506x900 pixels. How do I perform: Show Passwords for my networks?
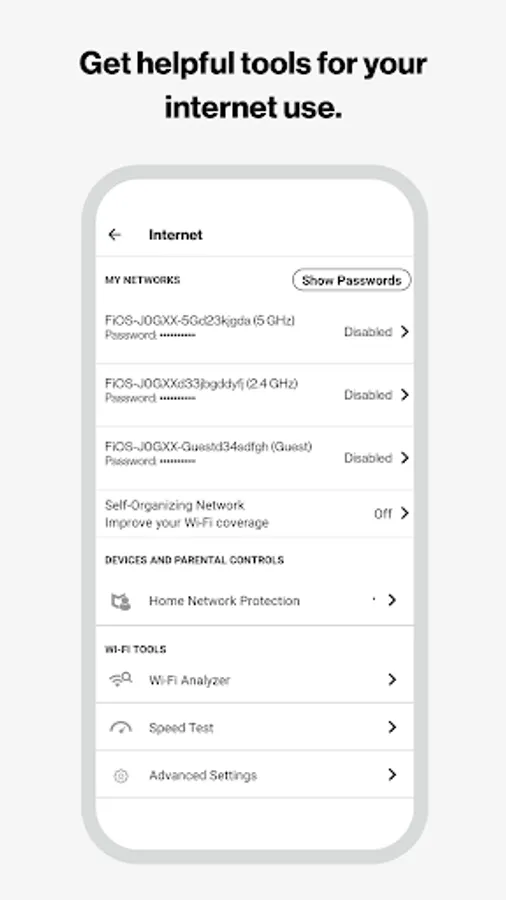pyautogui.click(x=351, y=280)
